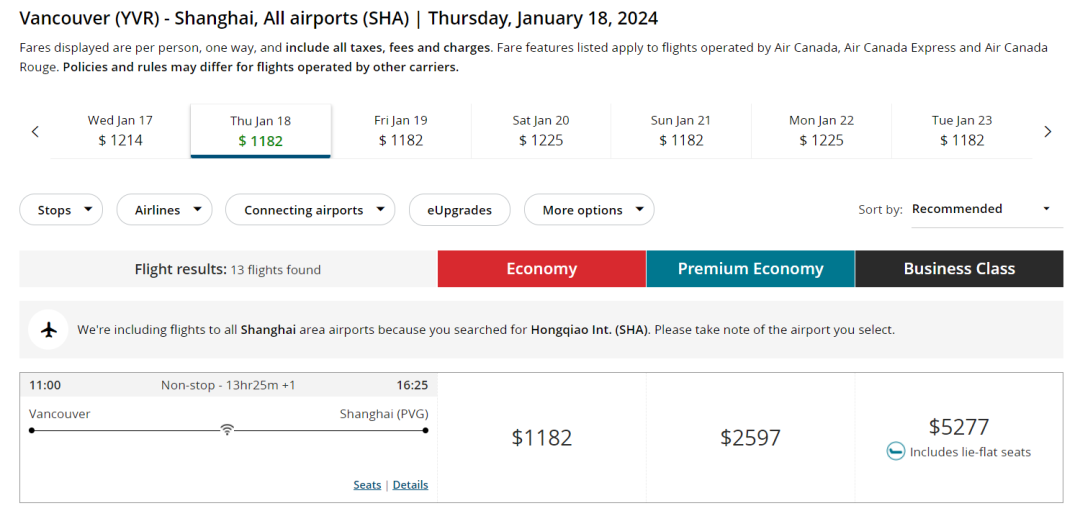1080x511 pixels.
Task: Open the Stops filter dropdown
Action: [x=61, y=210]
